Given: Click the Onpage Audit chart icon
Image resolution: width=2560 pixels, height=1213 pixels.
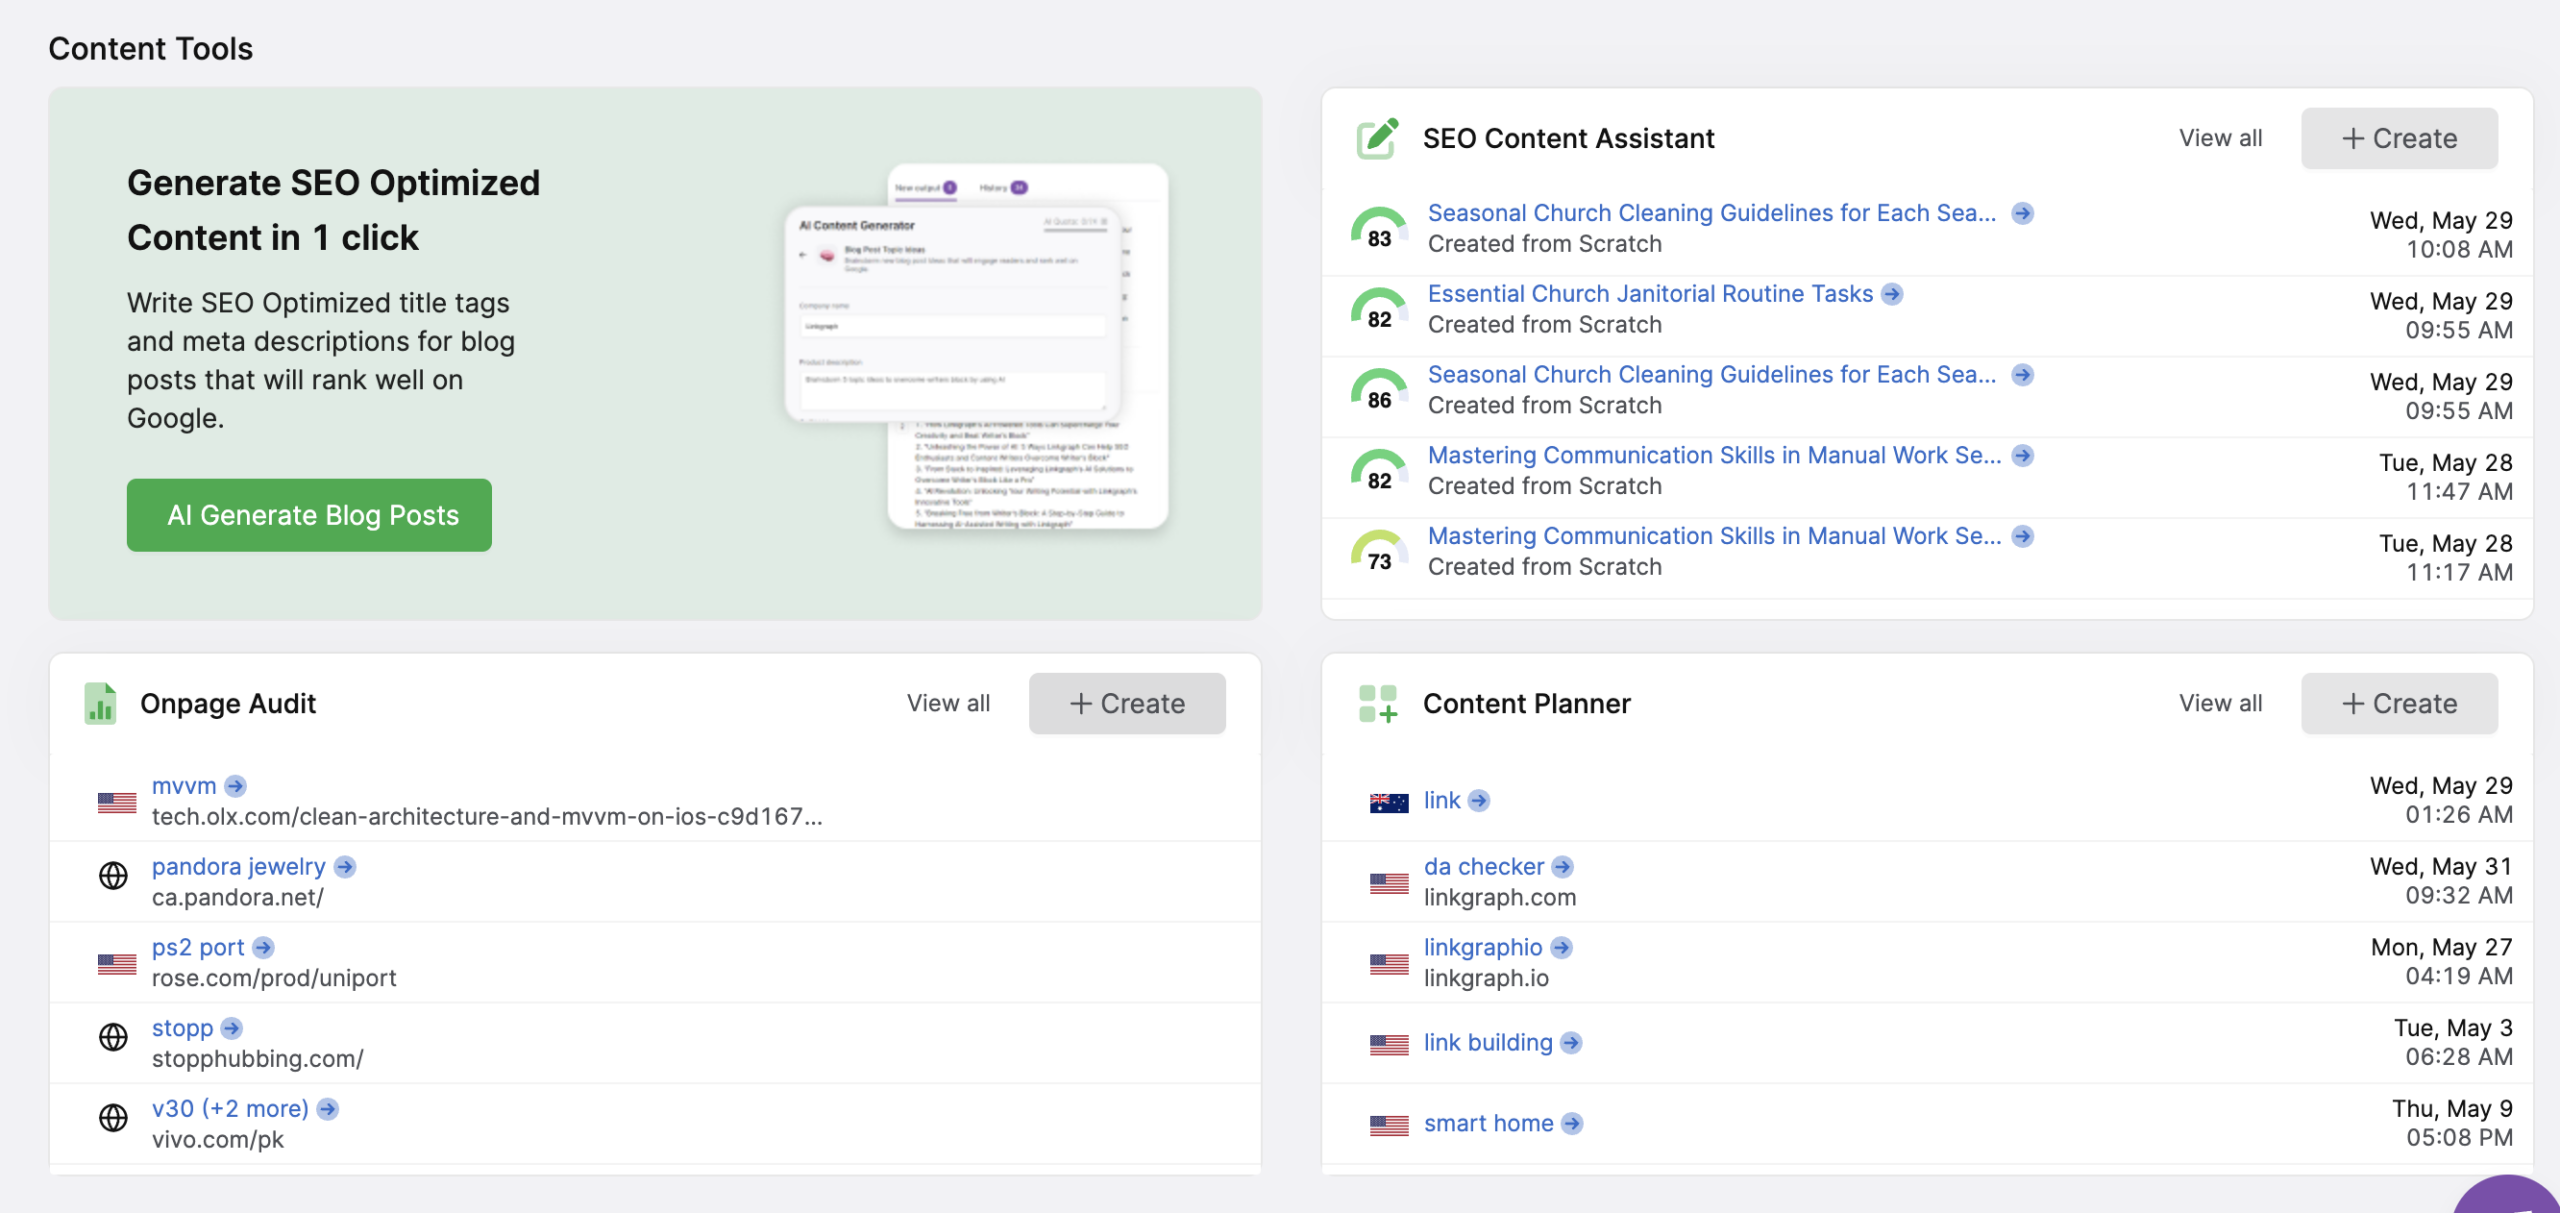Looking at the screenshot, I should click(100, 703).
